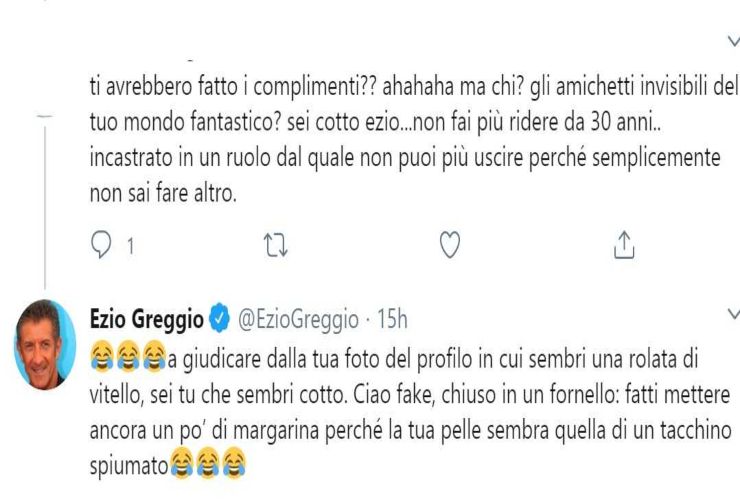Expand the first tweet's options chevron

click(728, 43)
